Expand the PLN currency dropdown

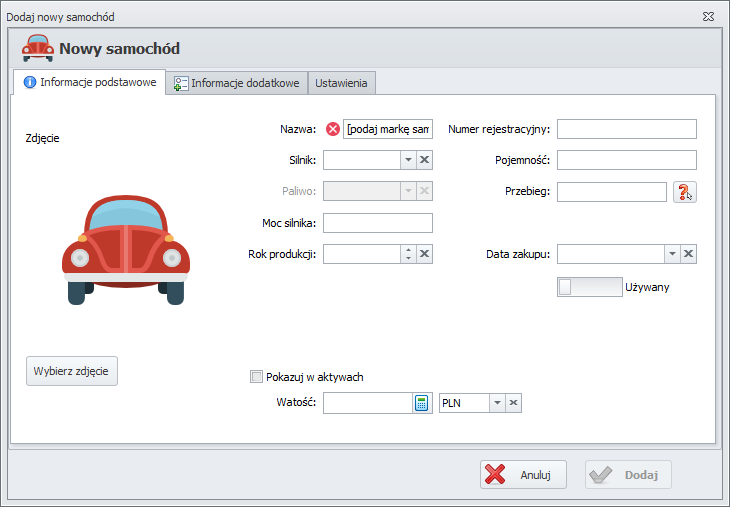pos(496,402)
